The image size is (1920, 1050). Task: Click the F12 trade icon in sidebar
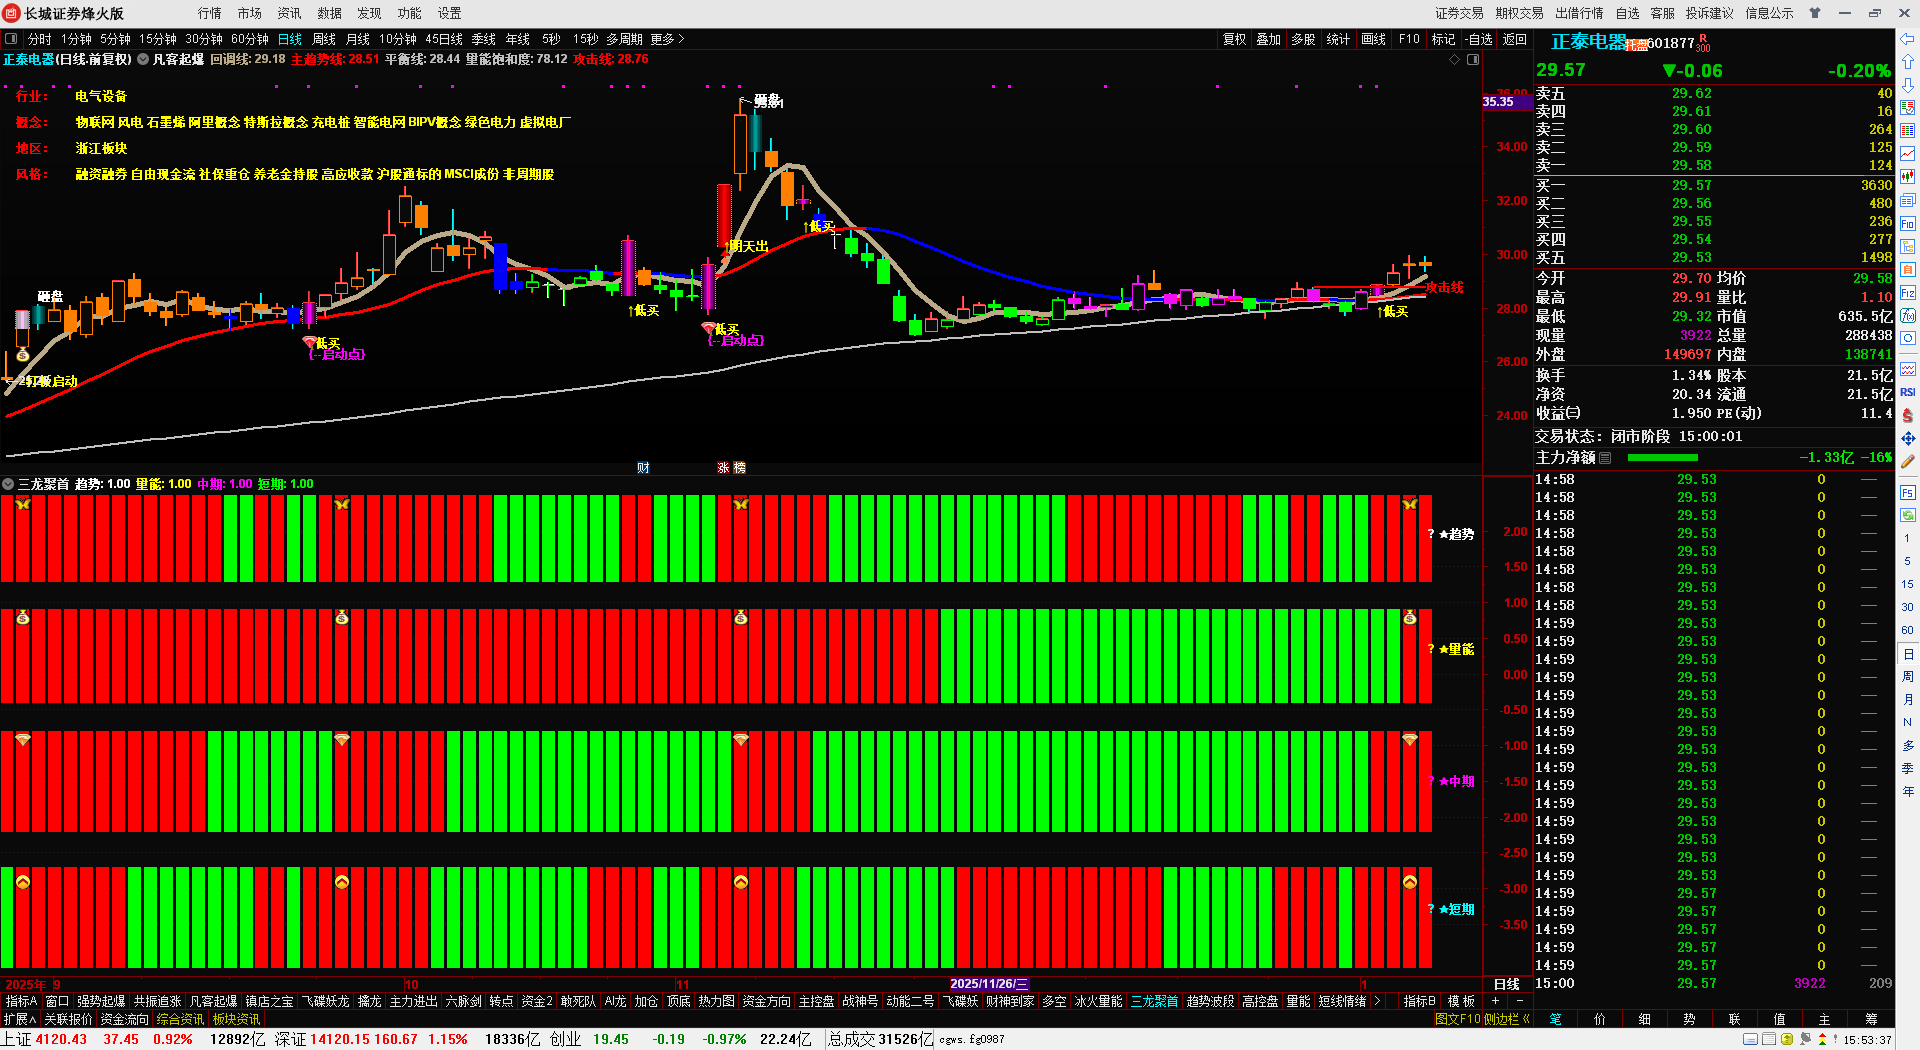(x=1908, y=293)
